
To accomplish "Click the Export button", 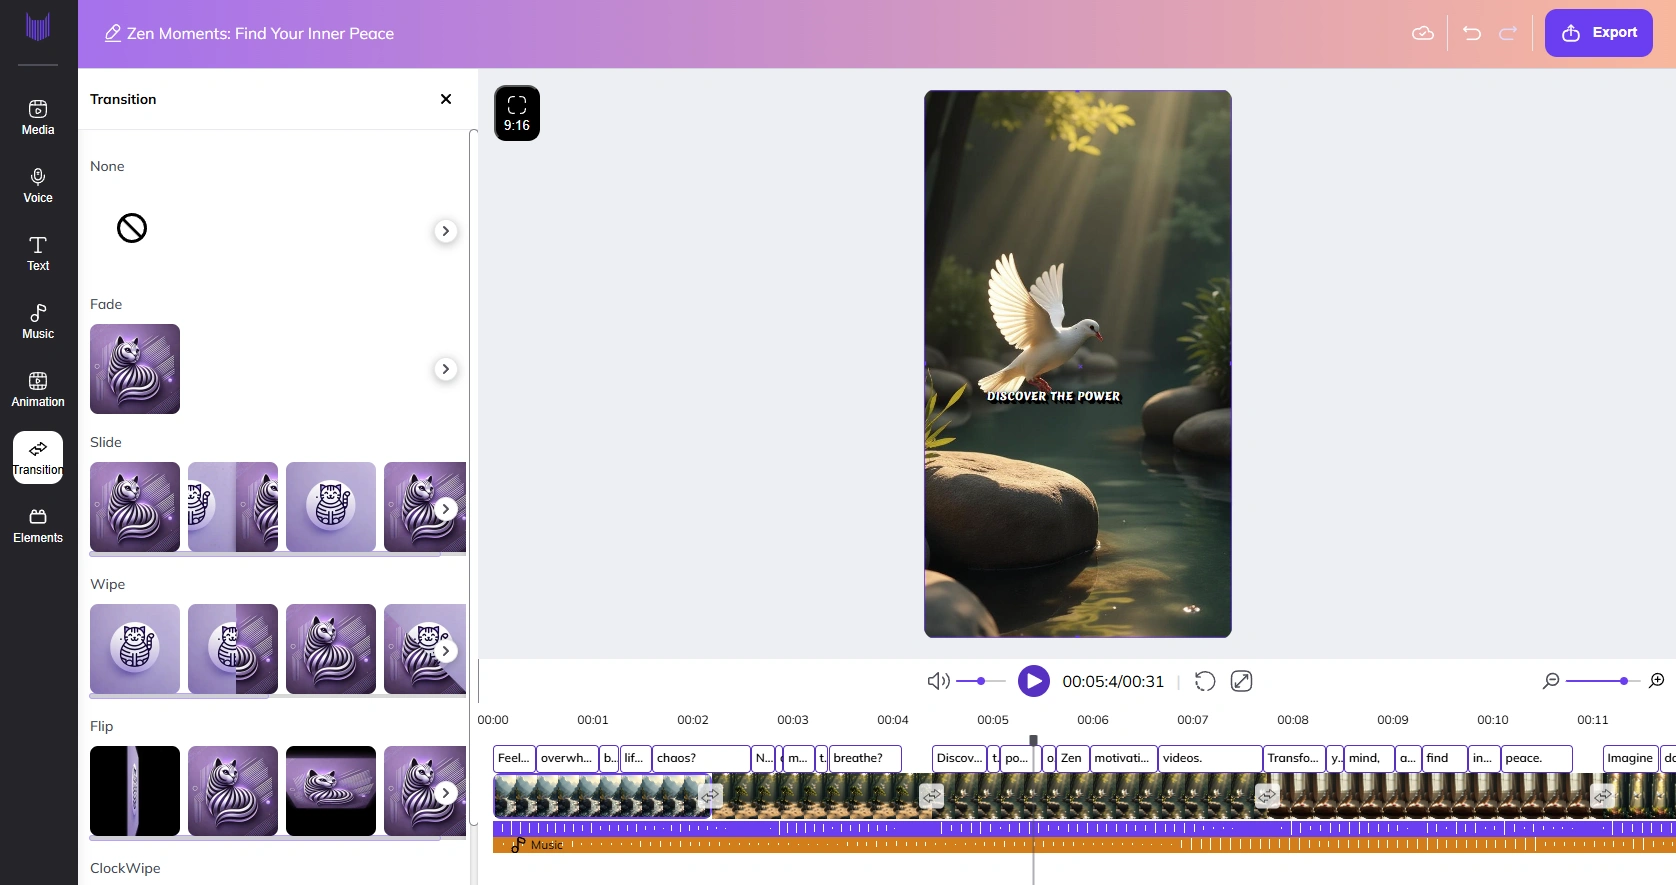I will [1599, 33].
